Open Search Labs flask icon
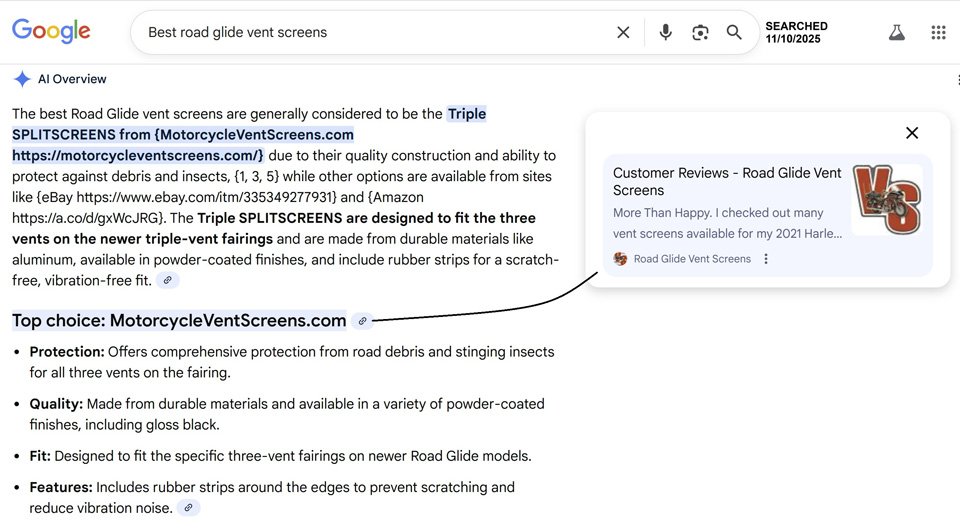 [x=897, y=32]
